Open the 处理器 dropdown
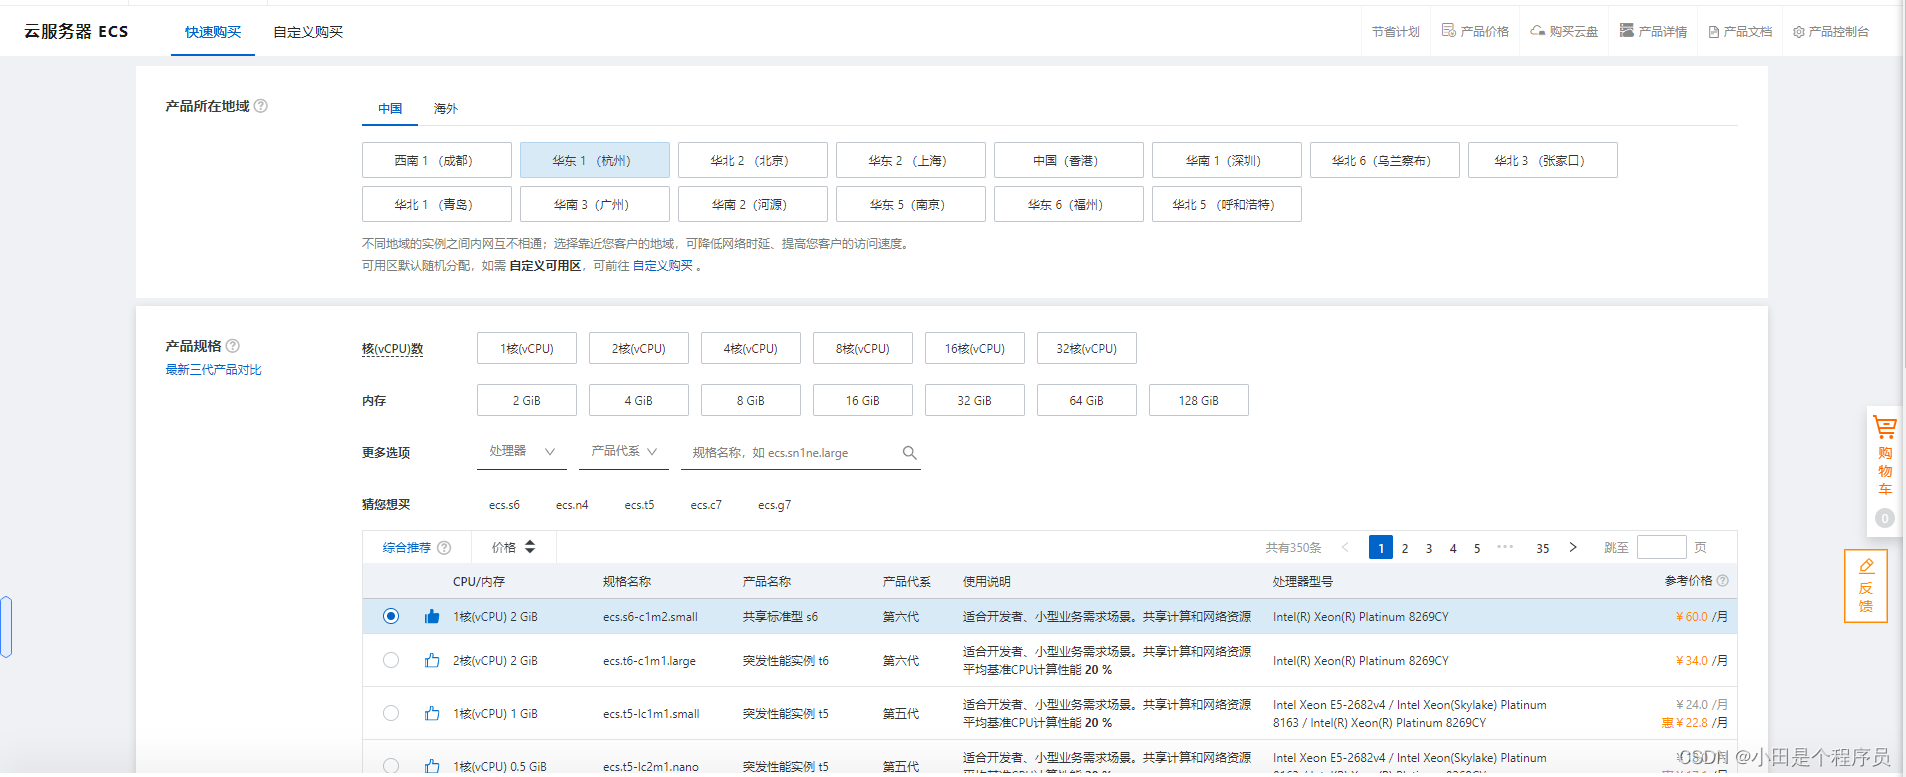This screenshot has height=777, width=1906. click(522, 452)
